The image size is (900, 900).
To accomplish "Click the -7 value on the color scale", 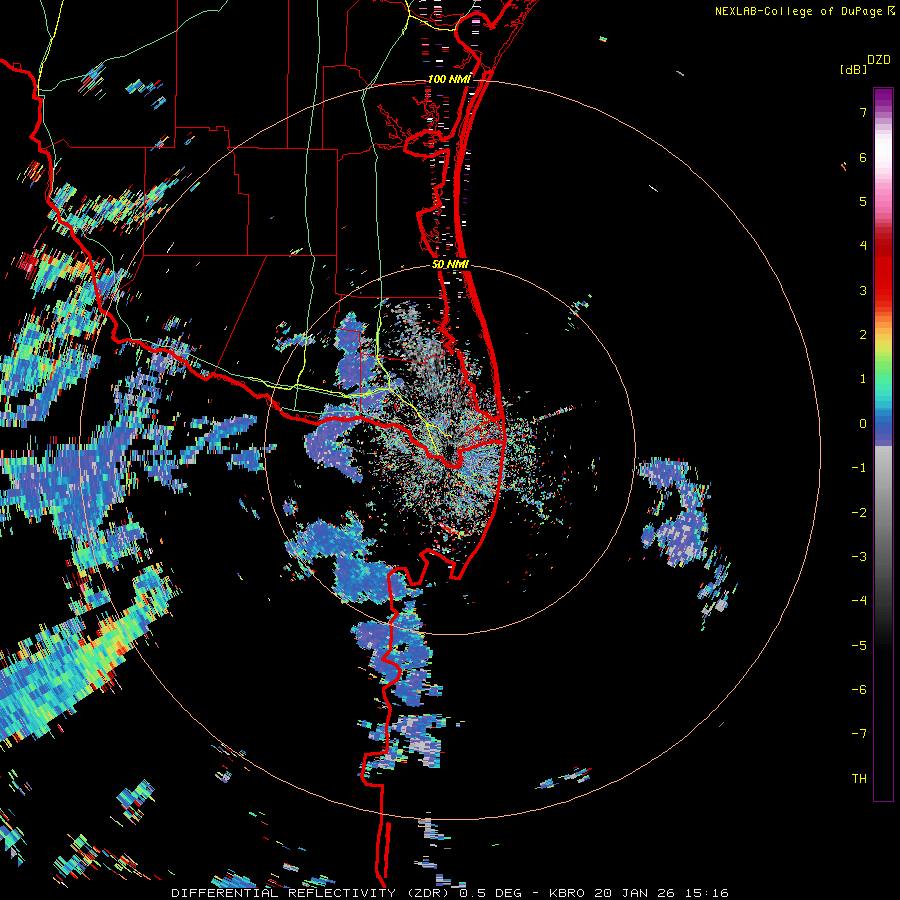I will tap(859, 734).
